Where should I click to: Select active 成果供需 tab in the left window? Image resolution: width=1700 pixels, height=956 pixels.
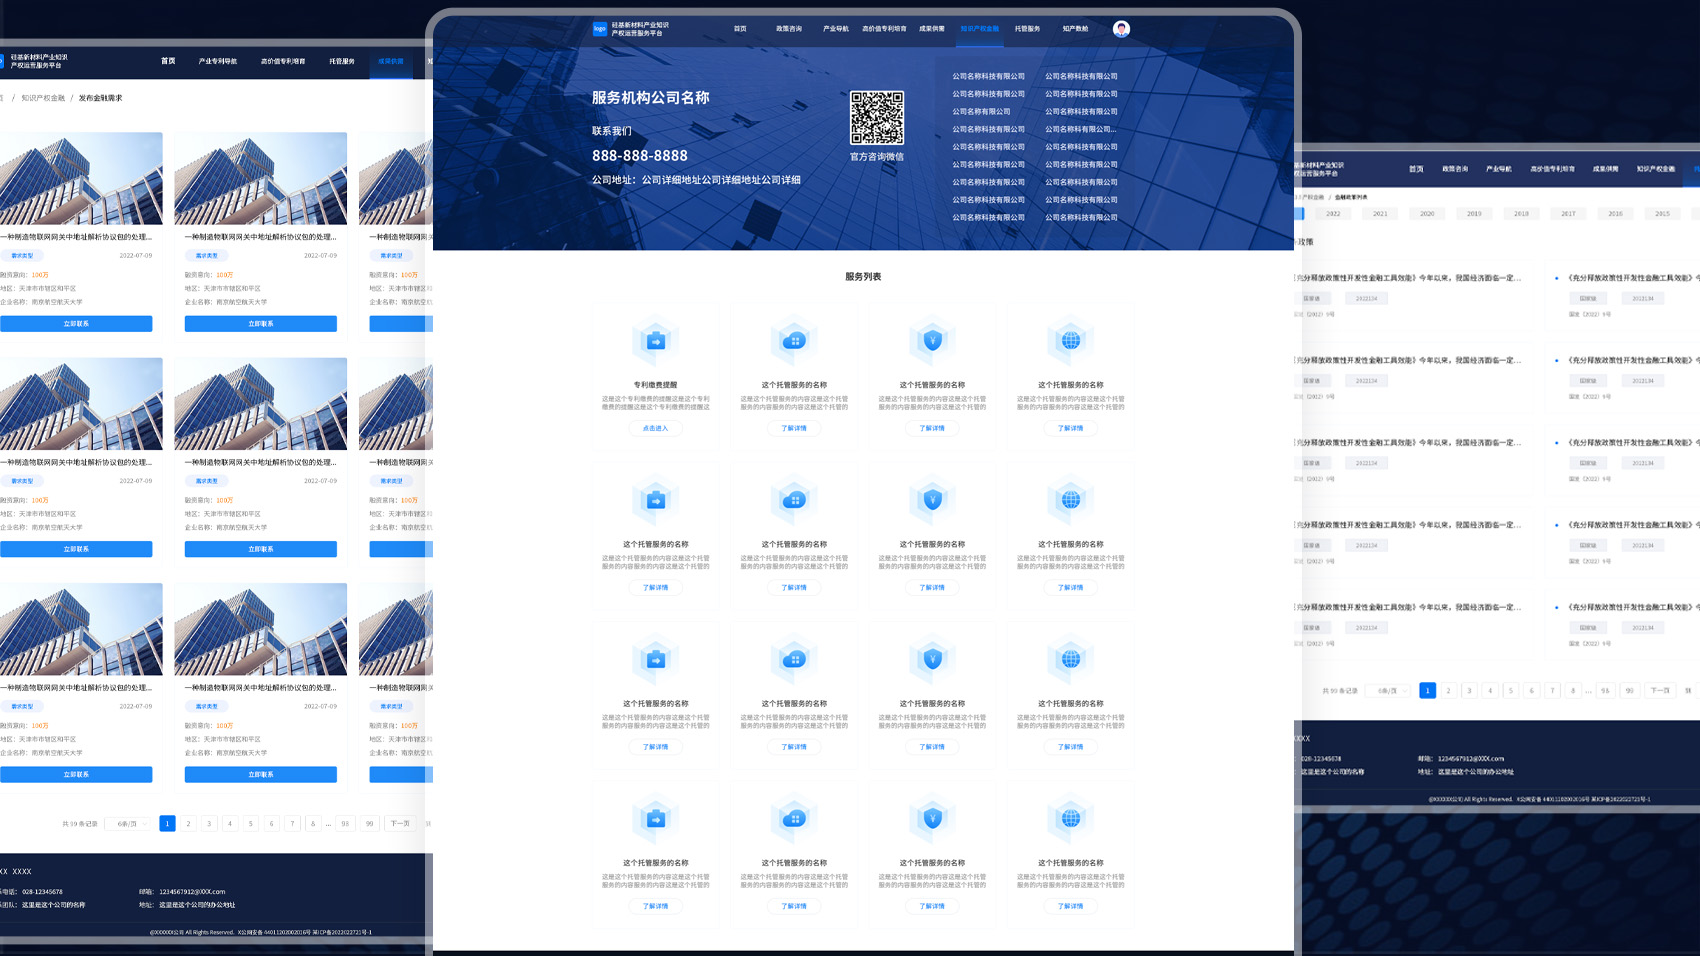391,61
